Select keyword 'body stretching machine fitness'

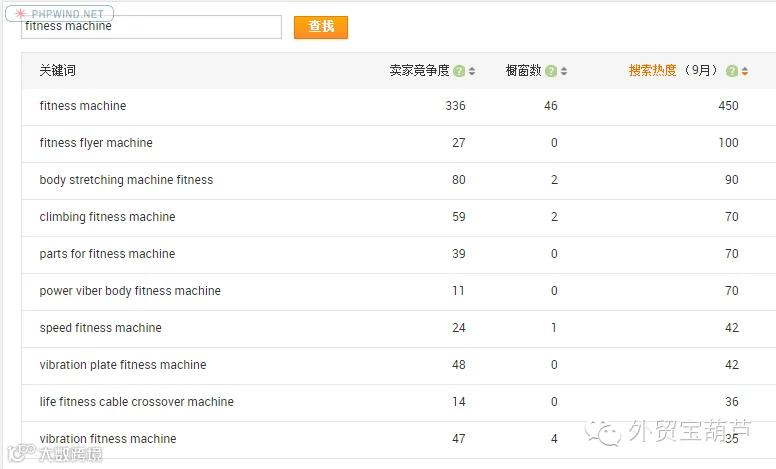point(126,180)
